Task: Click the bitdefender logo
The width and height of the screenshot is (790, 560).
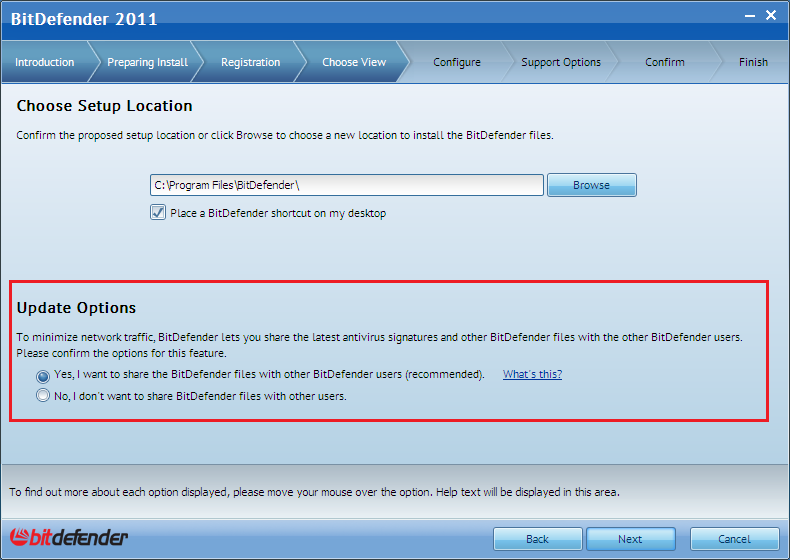Action: pos(69,537)
